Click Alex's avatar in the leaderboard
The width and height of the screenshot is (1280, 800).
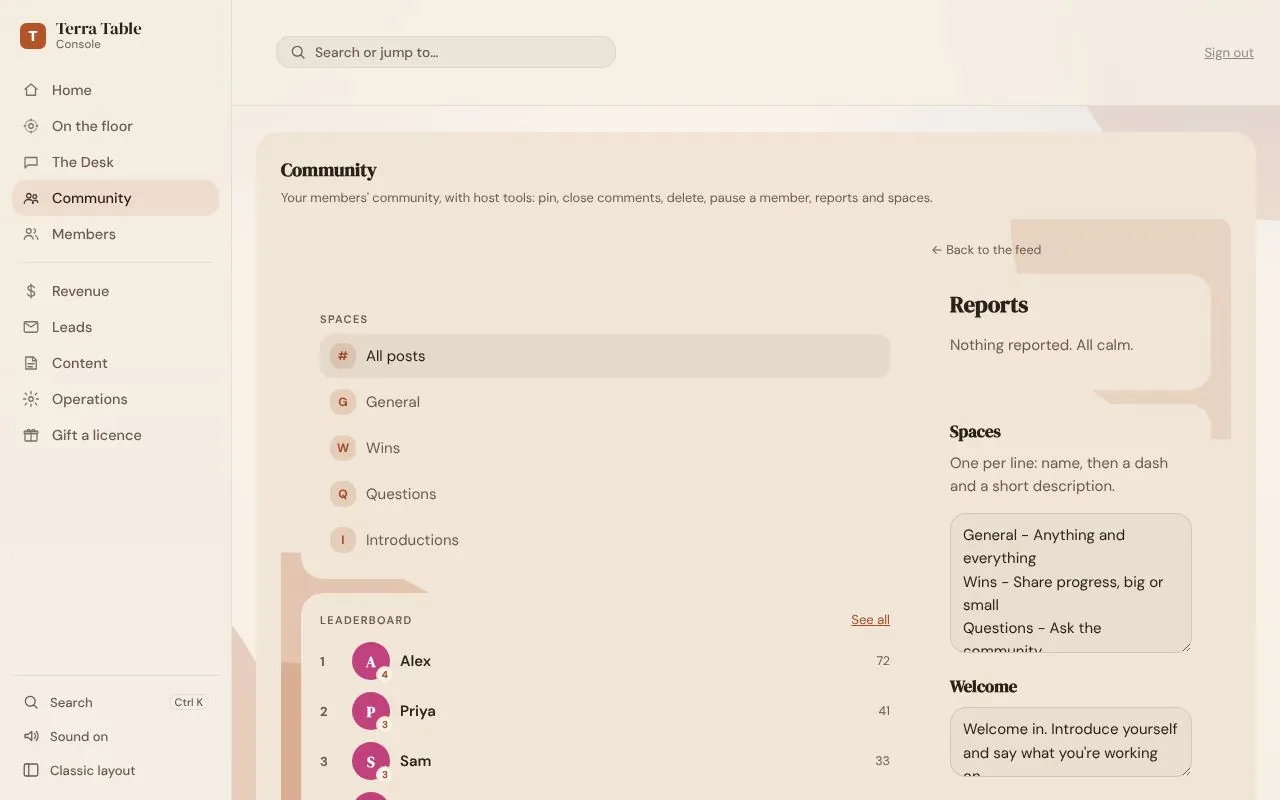[x=371, y=661]
